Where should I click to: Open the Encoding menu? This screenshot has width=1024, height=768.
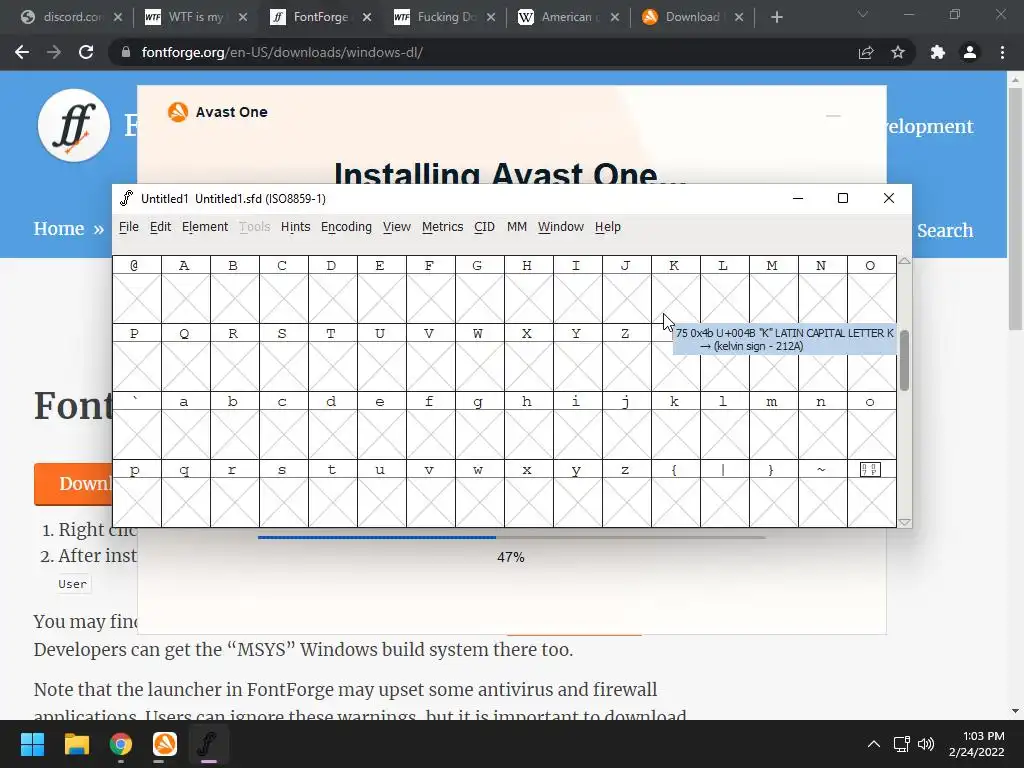(346, 227)
